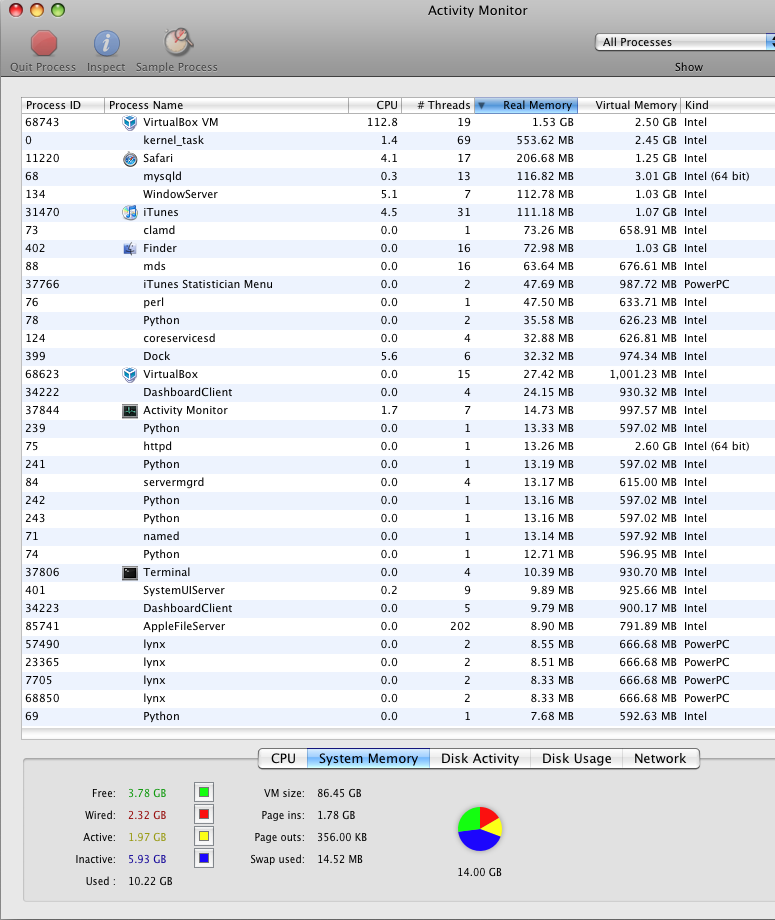Select the Python process with PID 78
Image resolution: width=775 pixels, height=920 pixels.
[398, 320]
